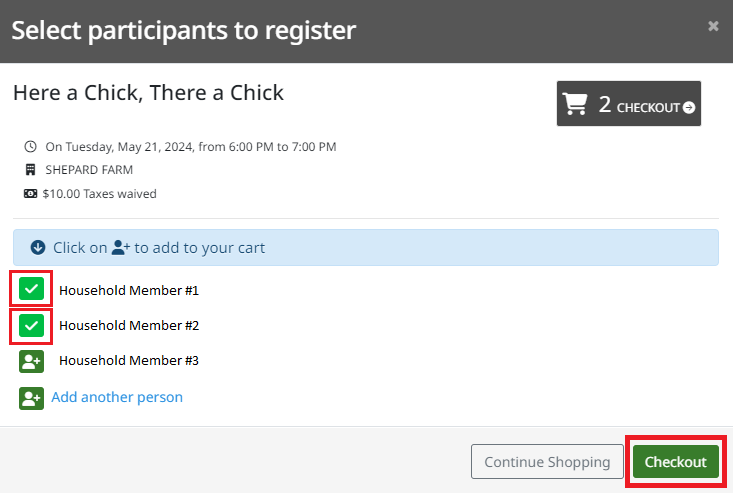Select the Household Member #1 label

click(129, 290)
